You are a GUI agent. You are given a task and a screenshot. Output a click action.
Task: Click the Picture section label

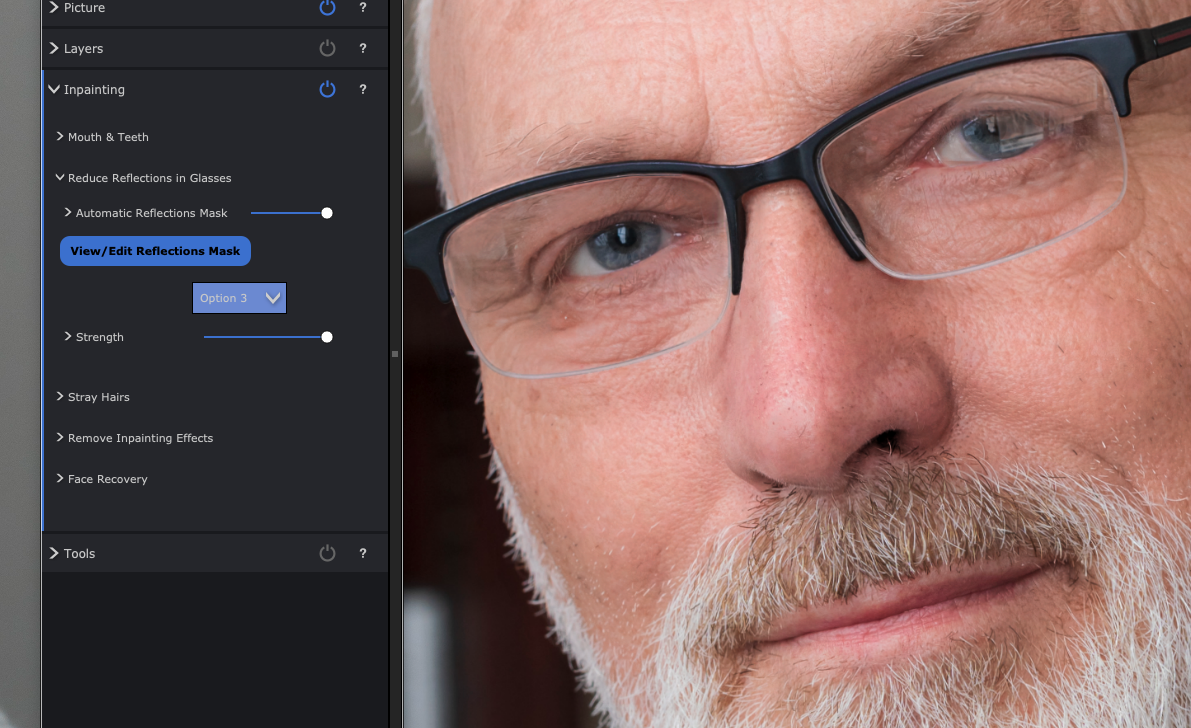[x=84, y=8]
